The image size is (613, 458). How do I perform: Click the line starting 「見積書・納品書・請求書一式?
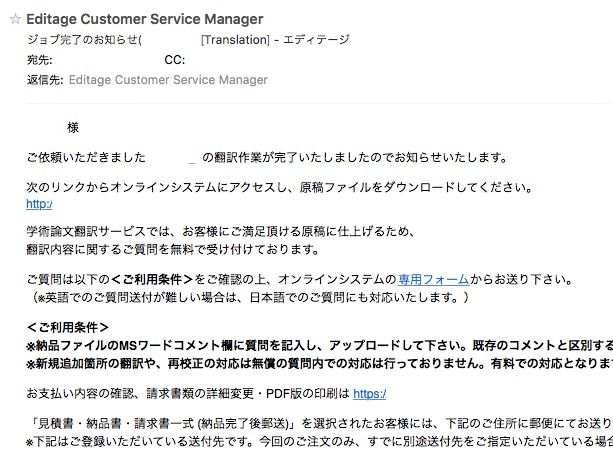(319, 423)
